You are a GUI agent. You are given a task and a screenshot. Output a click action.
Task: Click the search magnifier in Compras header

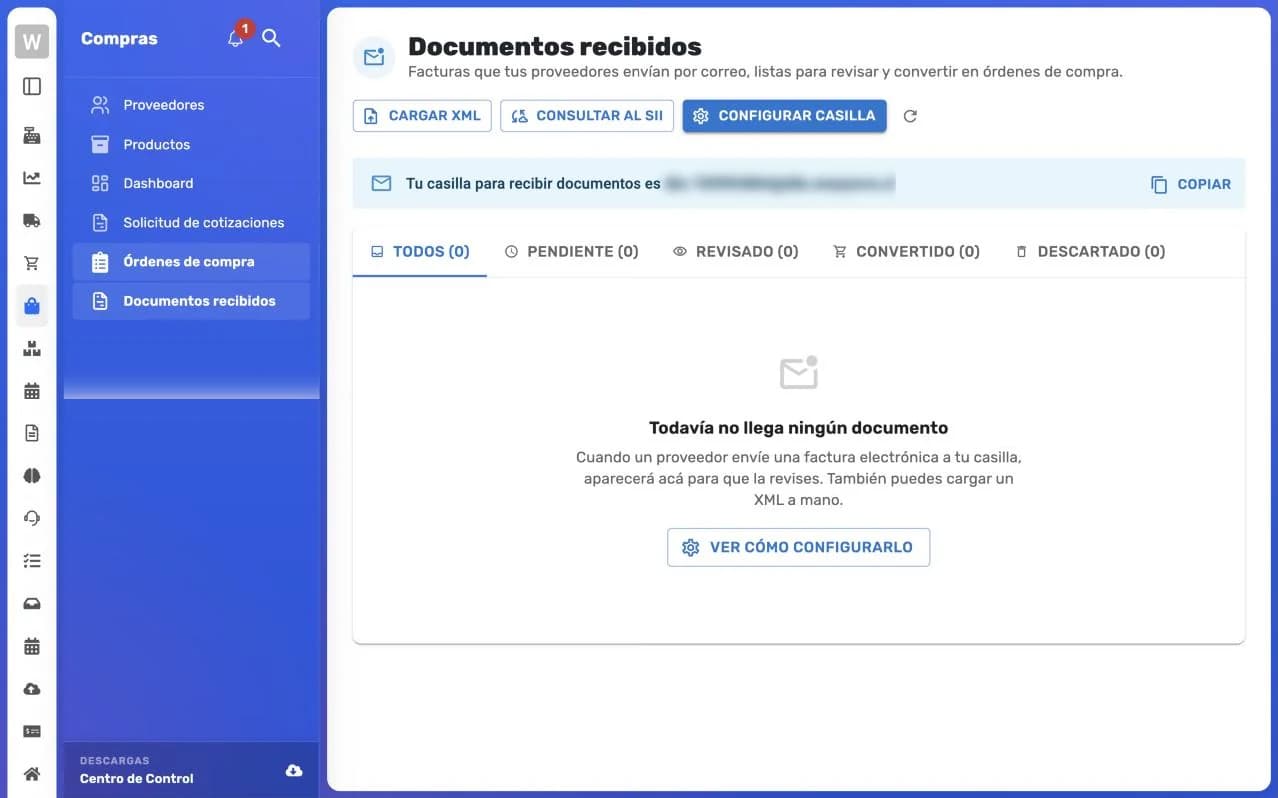coord(271,38)
